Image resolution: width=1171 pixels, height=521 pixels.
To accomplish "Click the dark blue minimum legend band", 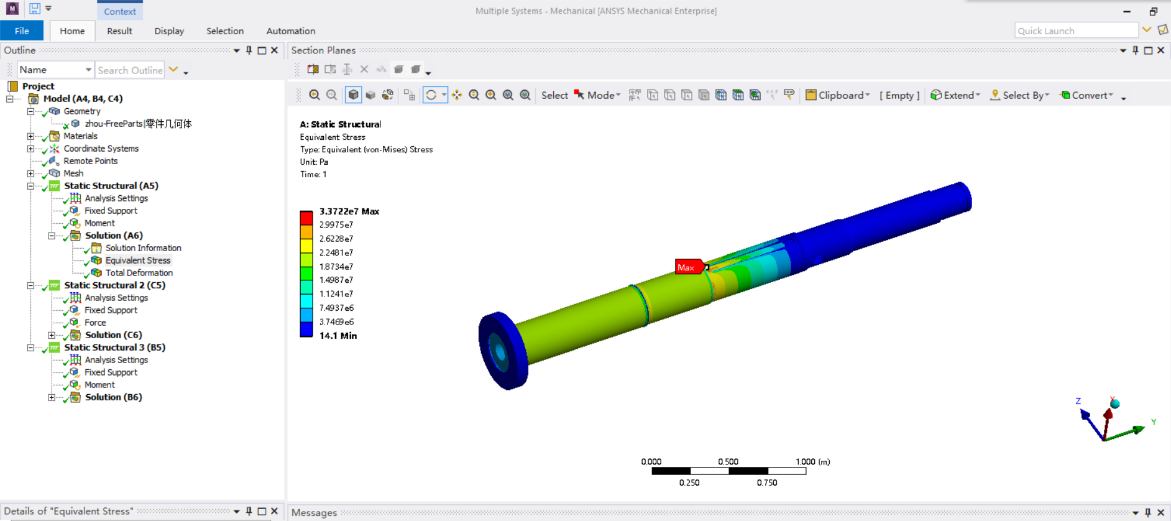I will pyautogui.click(x=306, y=329).
